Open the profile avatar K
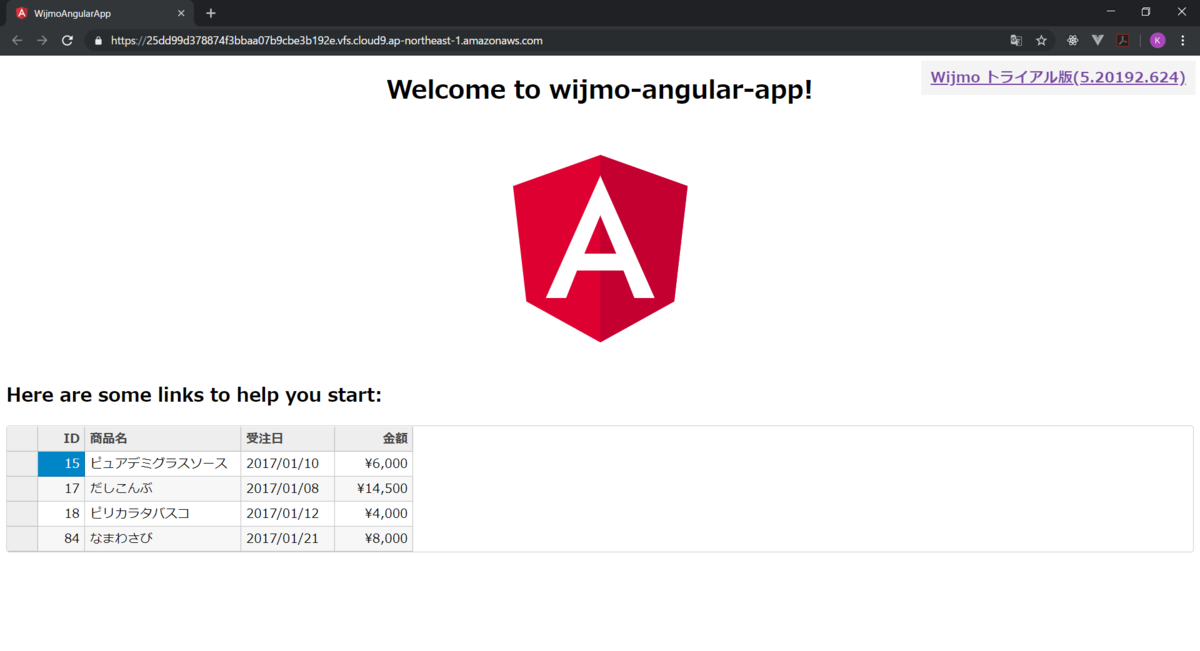The image size is (1200, 651). click(x=1157, y=41)
